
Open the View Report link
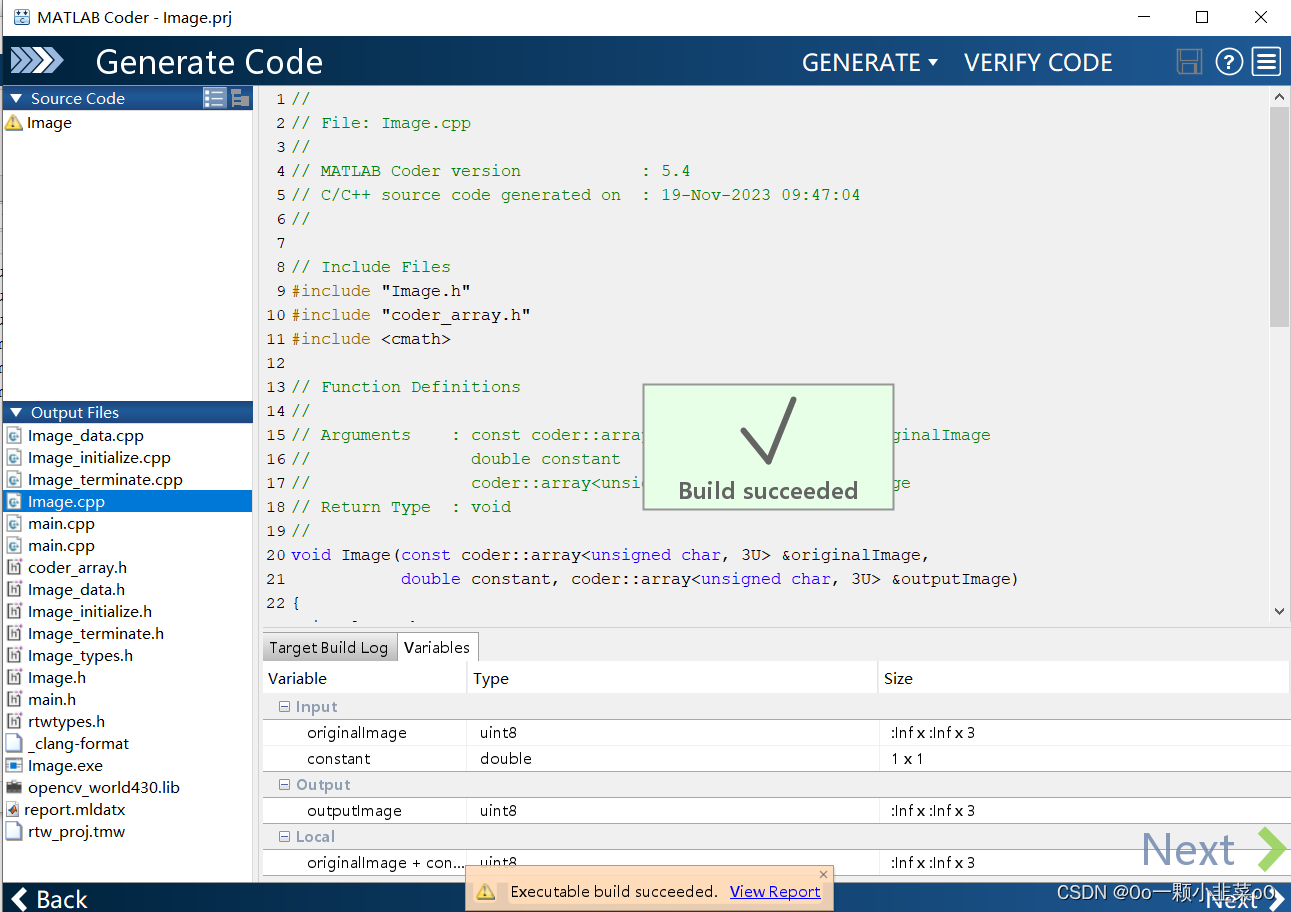pos(775,892)
